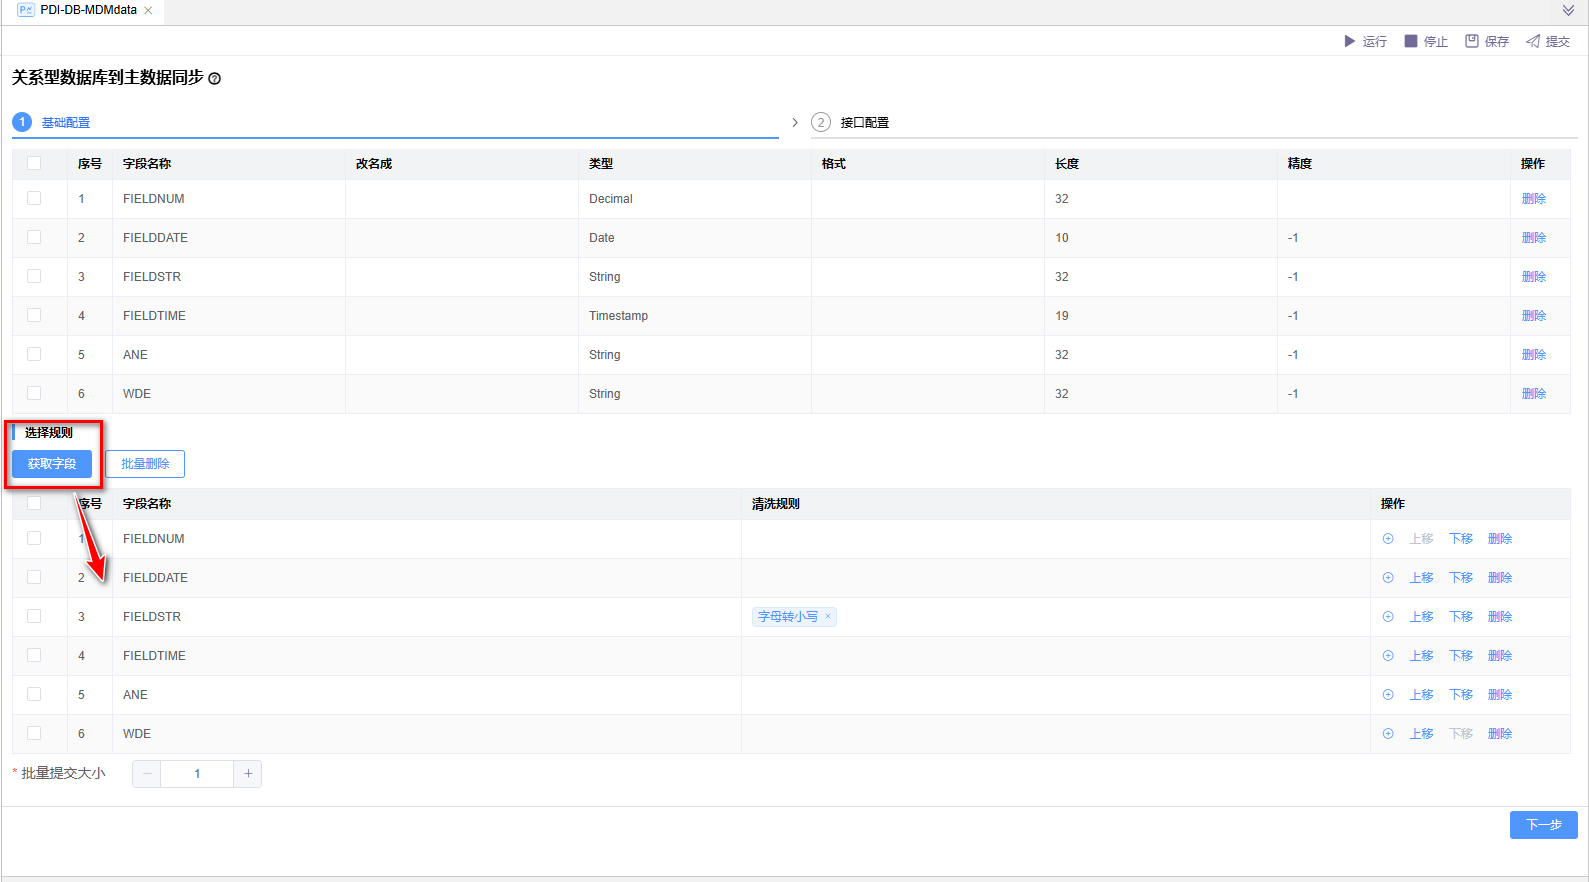Click the arrow between steps
Screen dimensions: 1589x882
pyautogui.click(x=795, y=123)
